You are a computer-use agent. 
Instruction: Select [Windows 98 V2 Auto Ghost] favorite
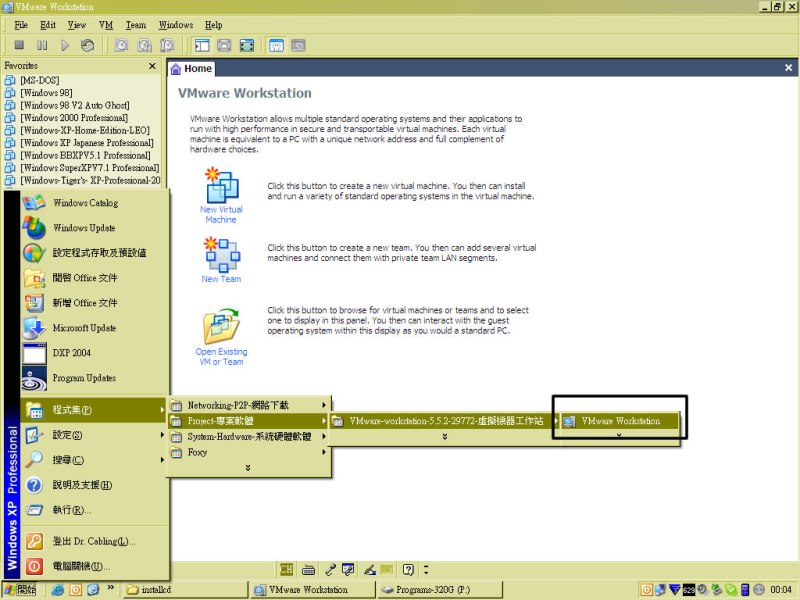[75, 105]
